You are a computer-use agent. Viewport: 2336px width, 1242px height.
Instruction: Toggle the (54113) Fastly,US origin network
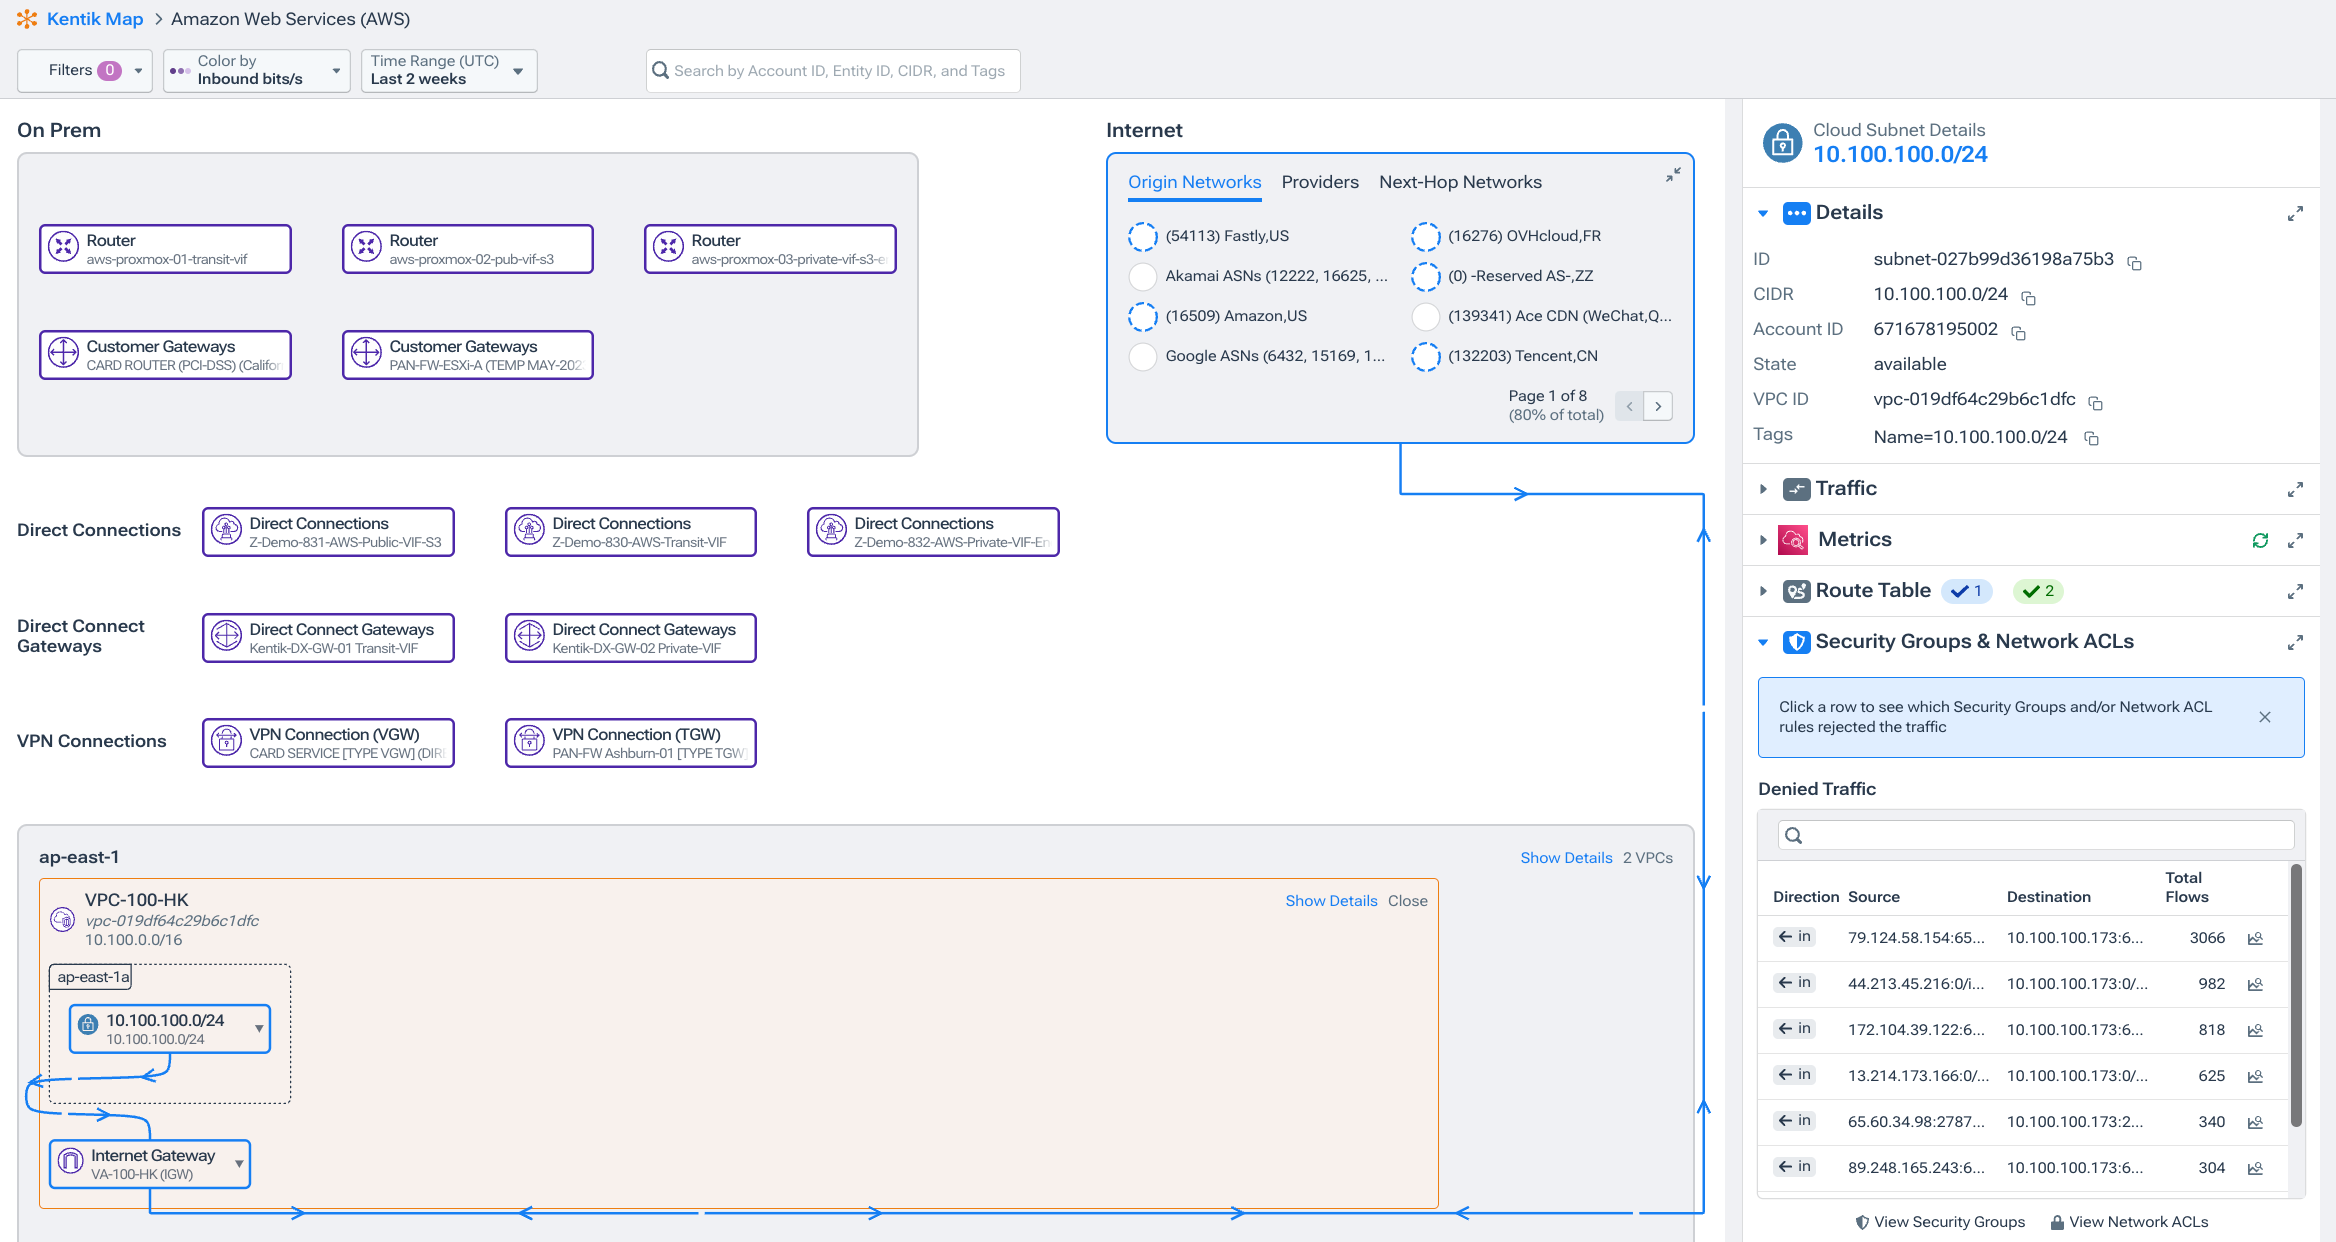coord(1143,236)
